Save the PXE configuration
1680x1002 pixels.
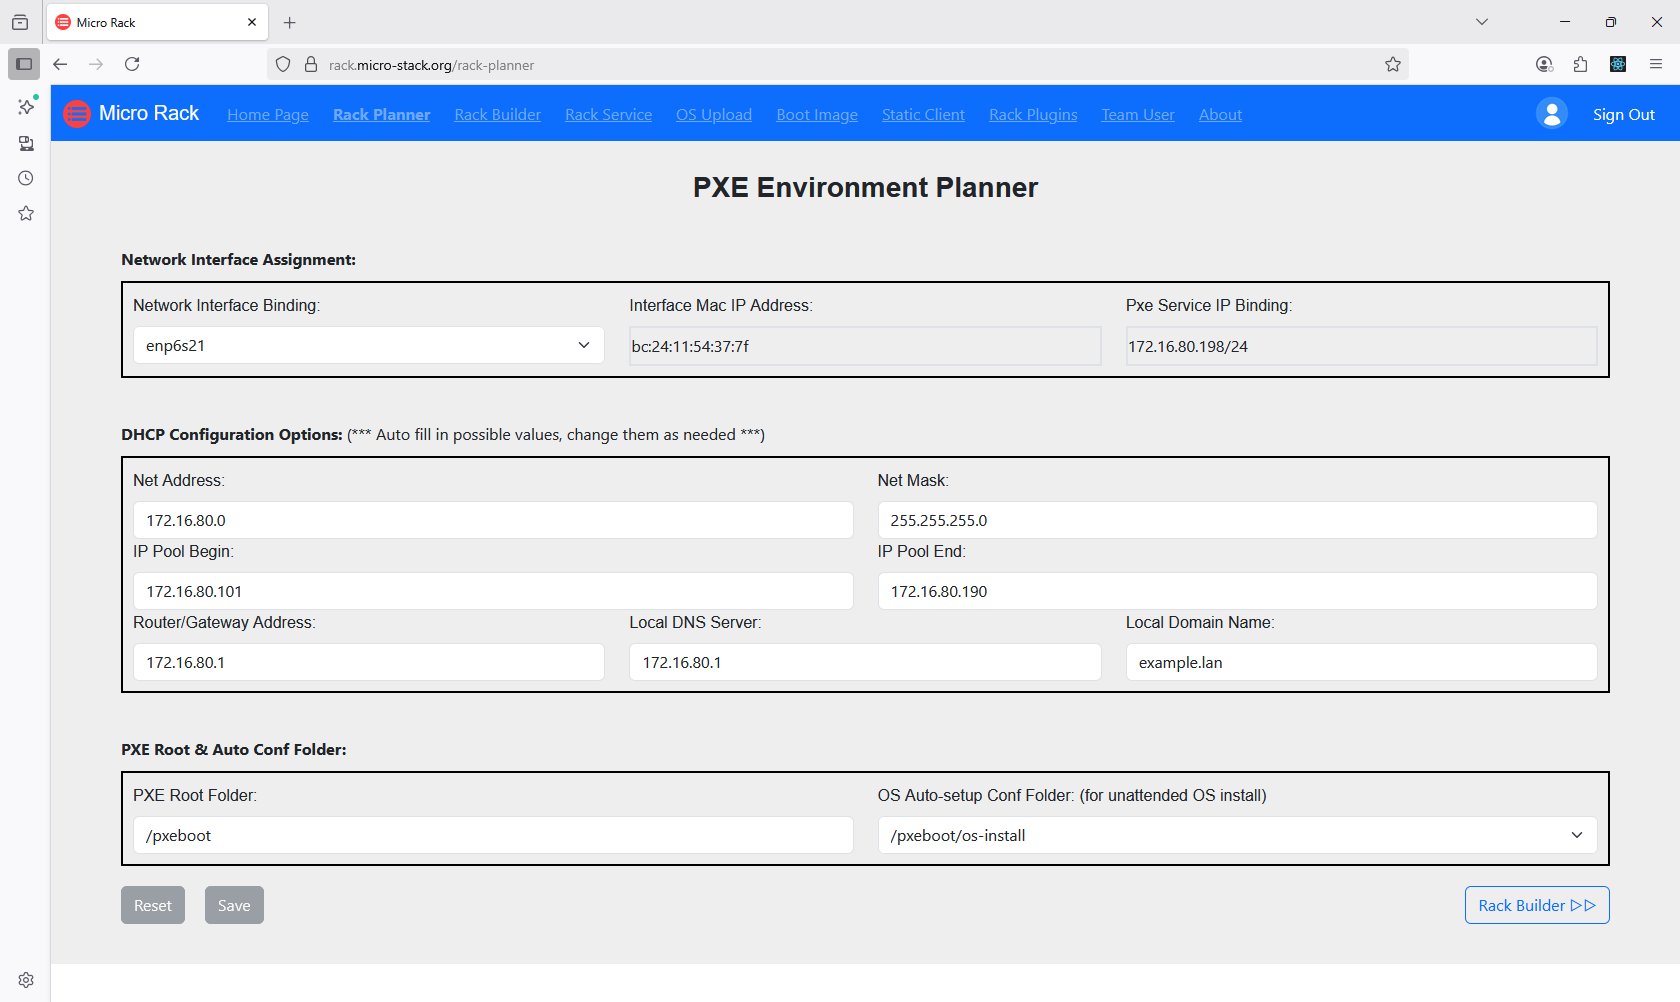234,904
